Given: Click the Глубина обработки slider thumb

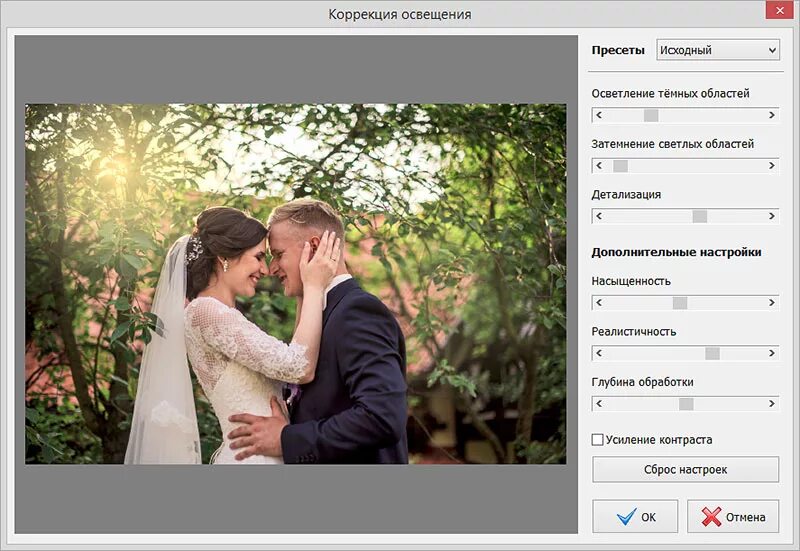Looking at the screenshot, I should (x=686, y=404).
